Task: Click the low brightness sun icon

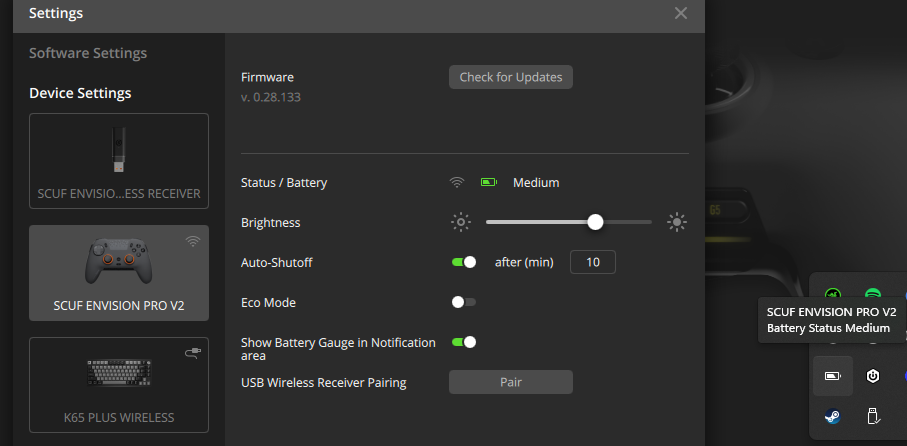Action: [x=460, y=223]
